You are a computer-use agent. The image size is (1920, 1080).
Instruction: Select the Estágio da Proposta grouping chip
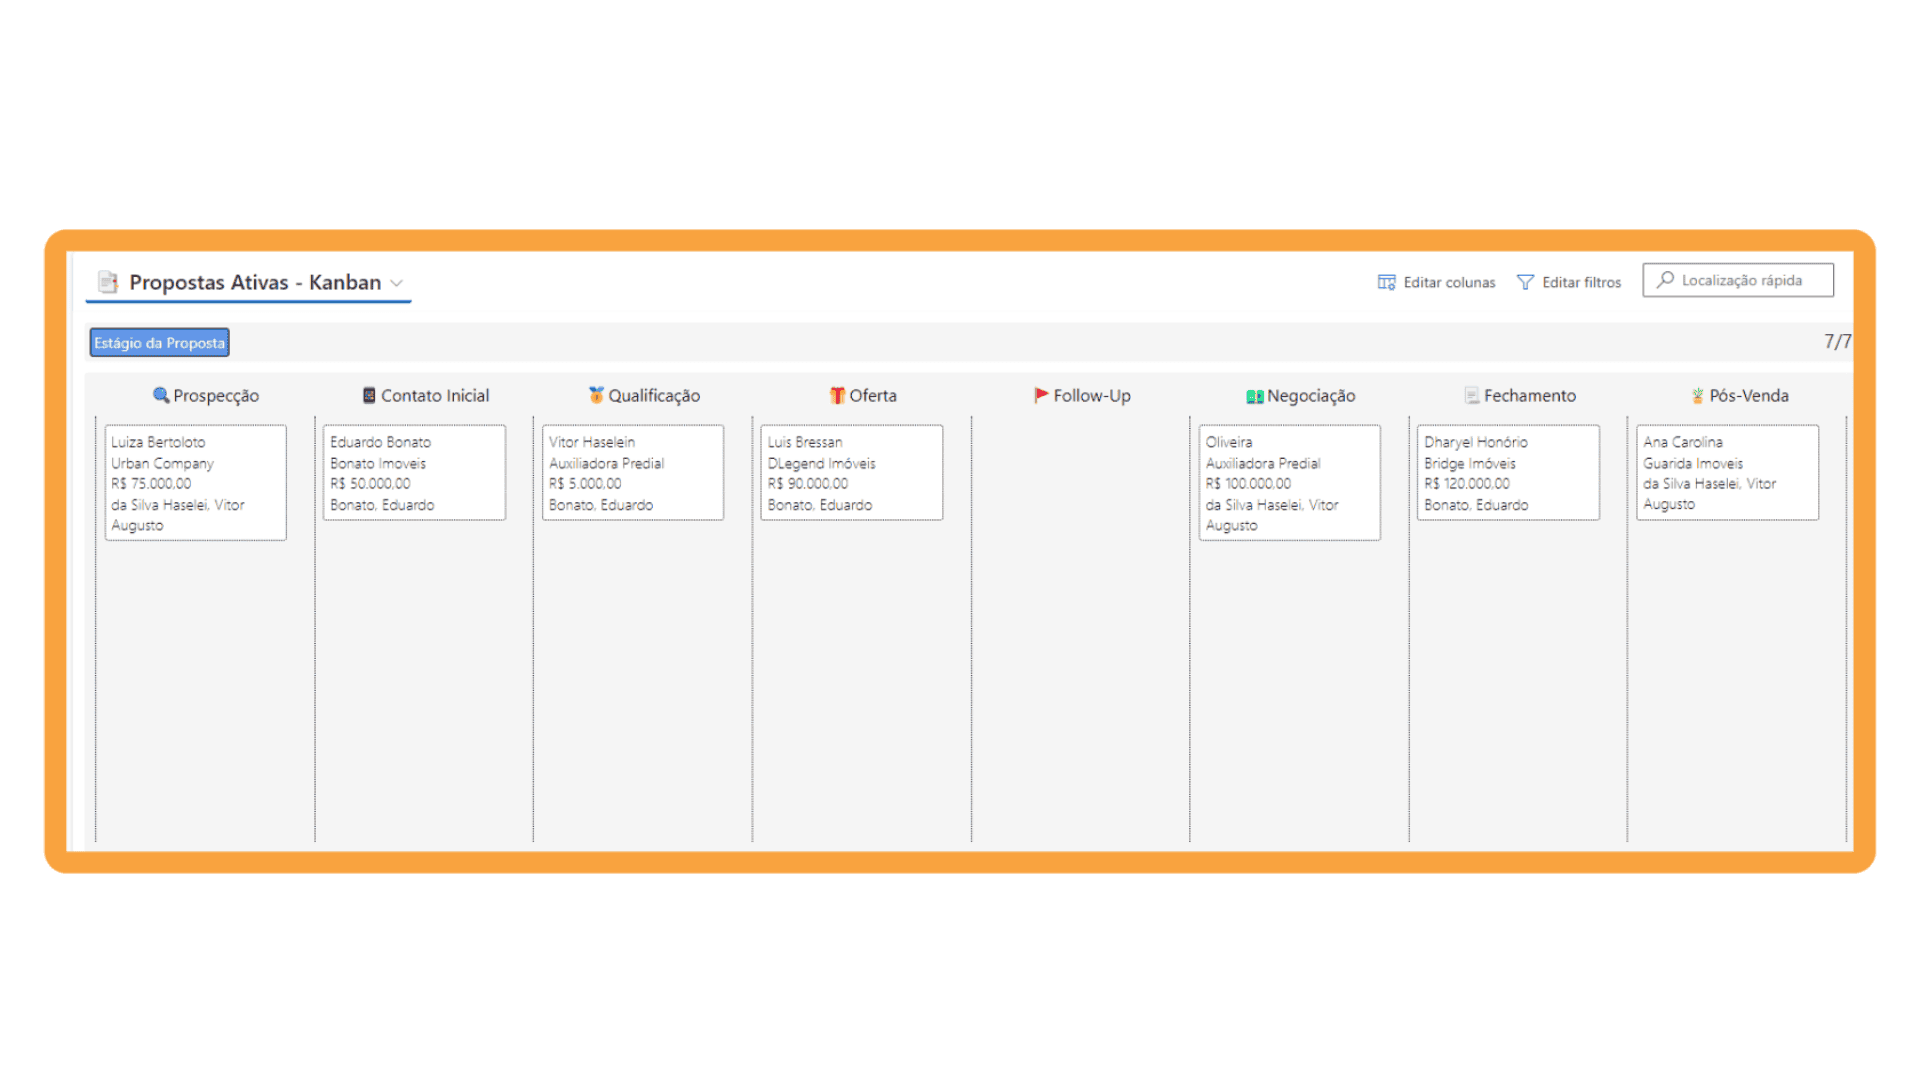(159, 343)
